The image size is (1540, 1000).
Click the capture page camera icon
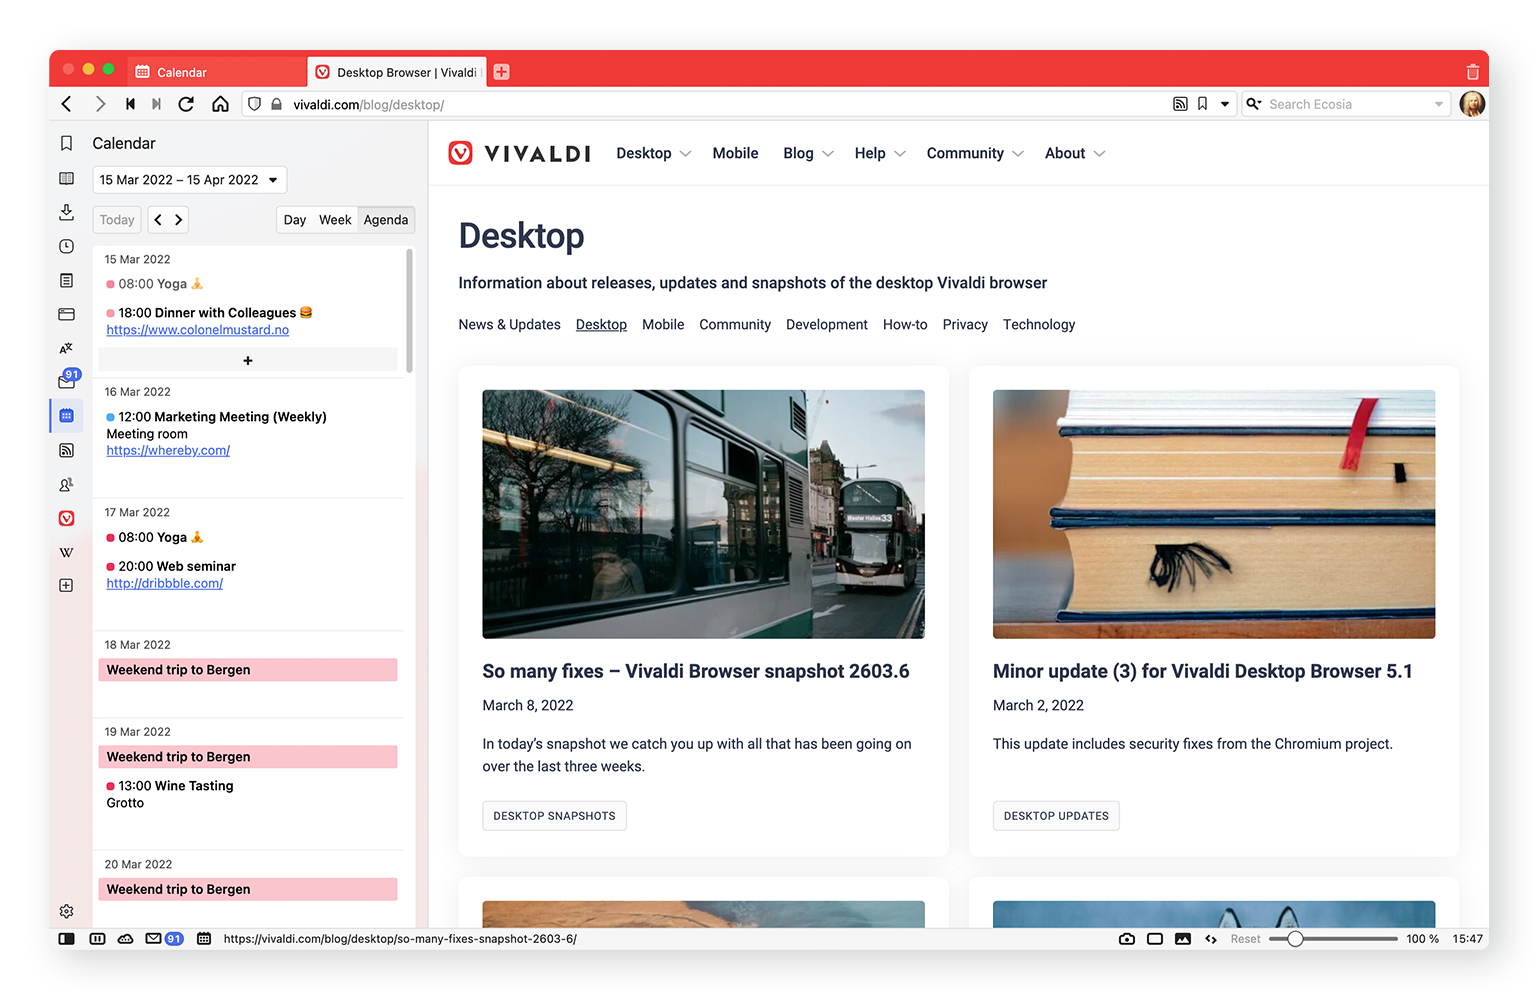point(1127,939)
